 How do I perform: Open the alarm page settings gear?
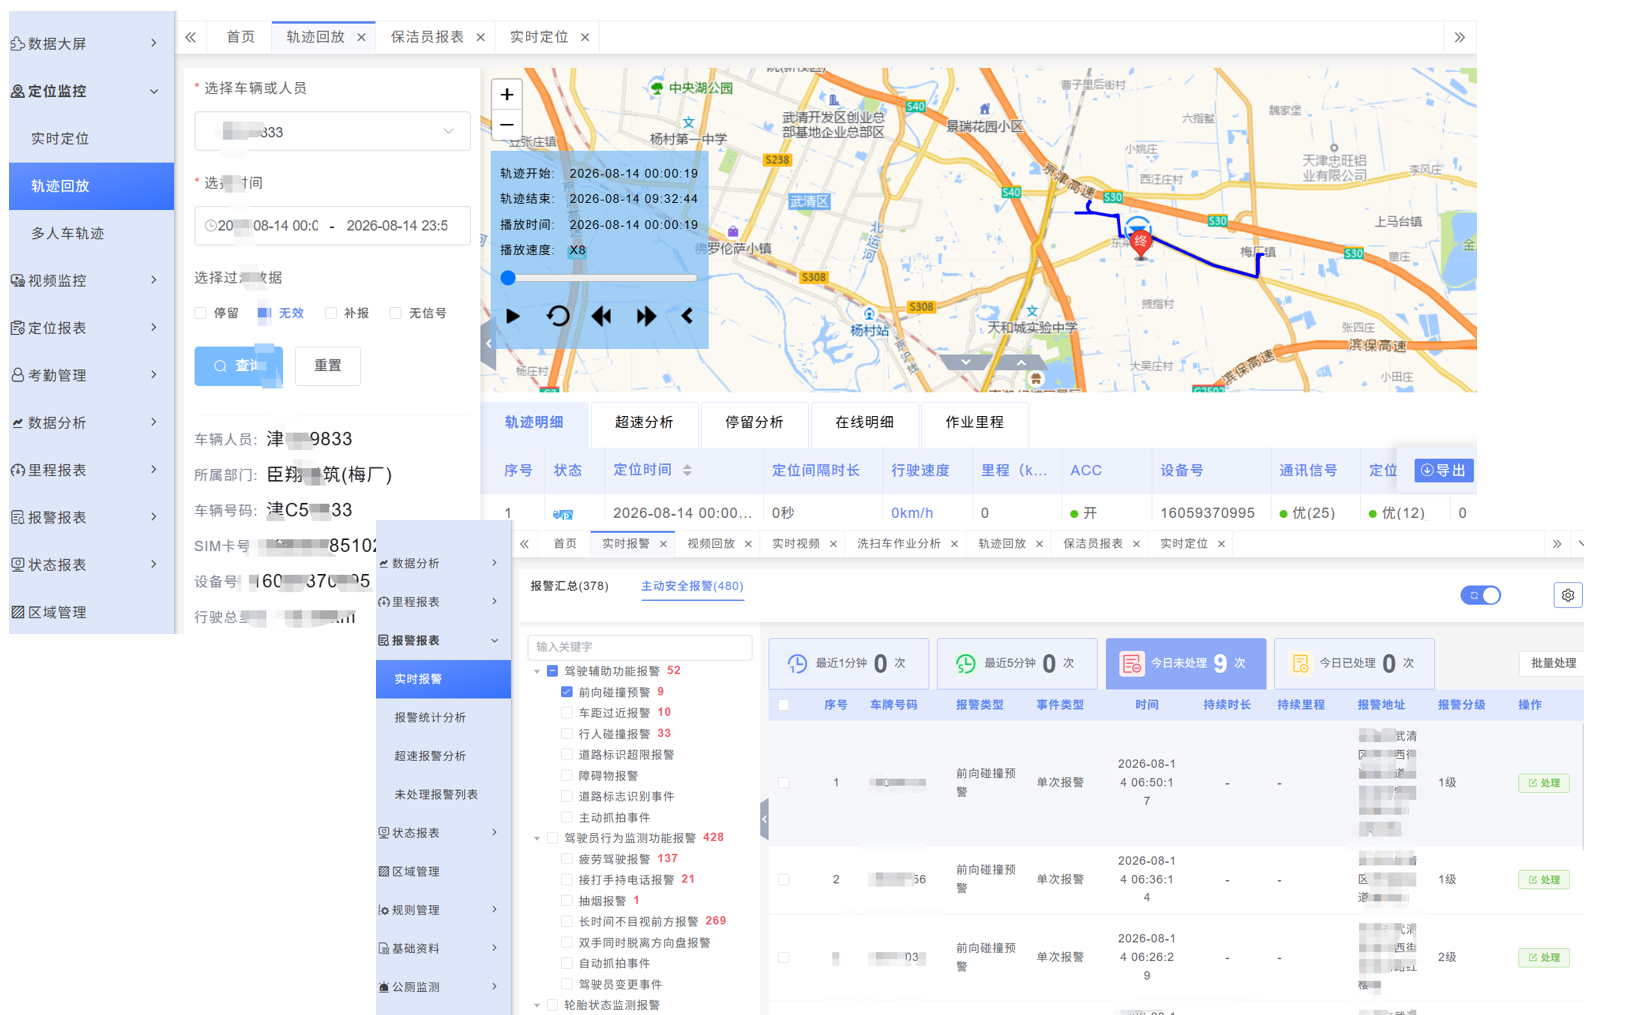1568,595
